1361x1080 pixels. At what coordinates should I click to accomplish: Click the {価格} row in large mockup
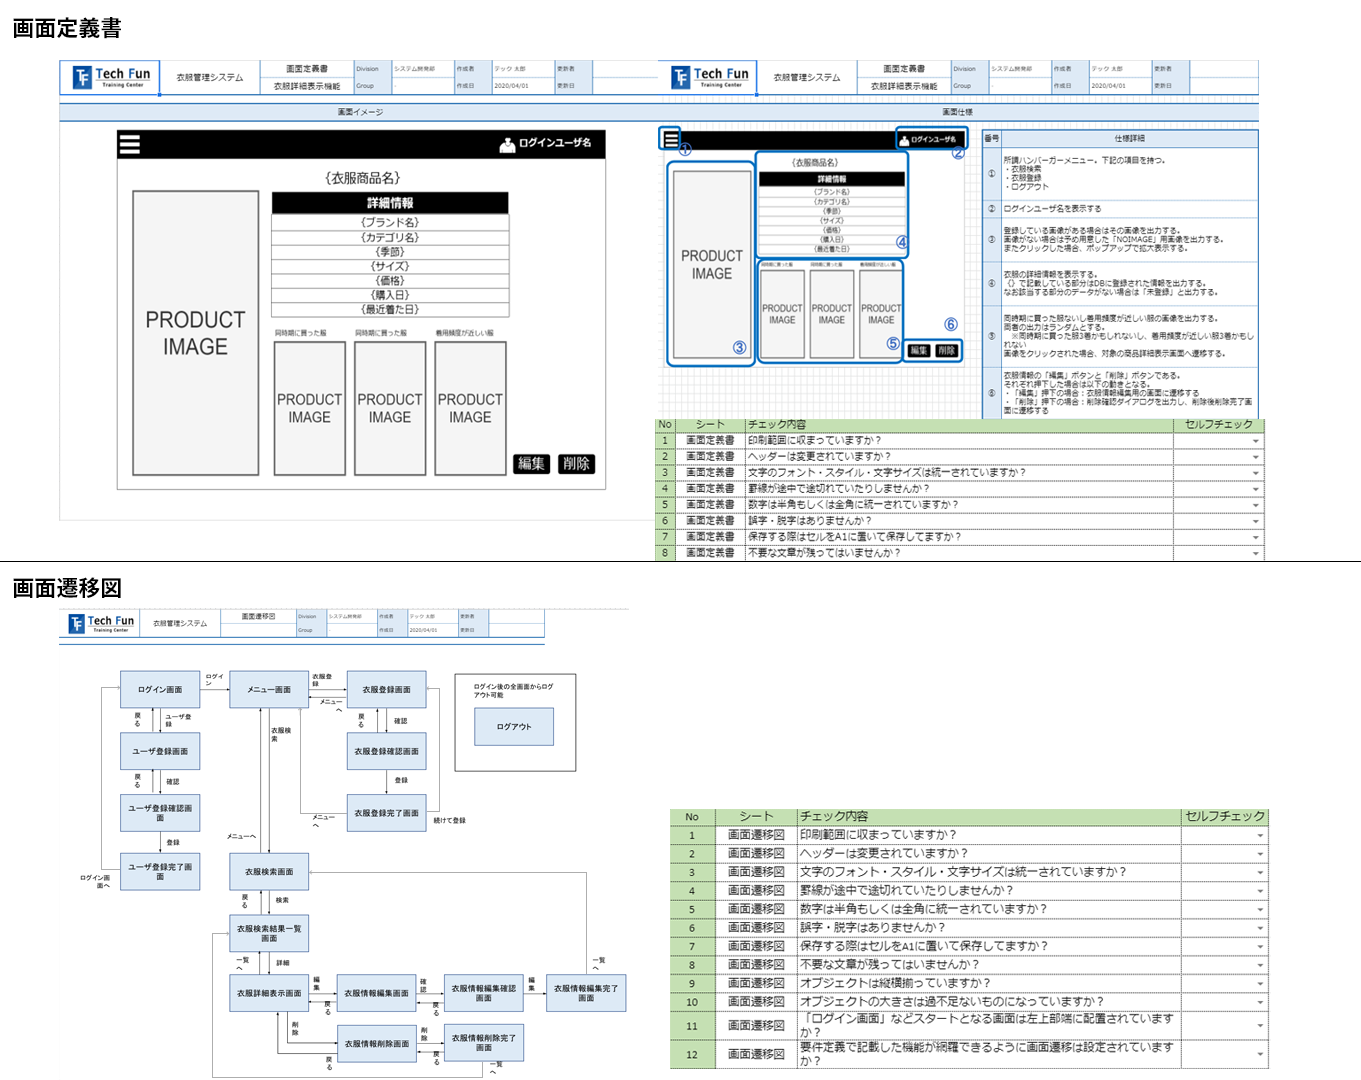point(390,281)
